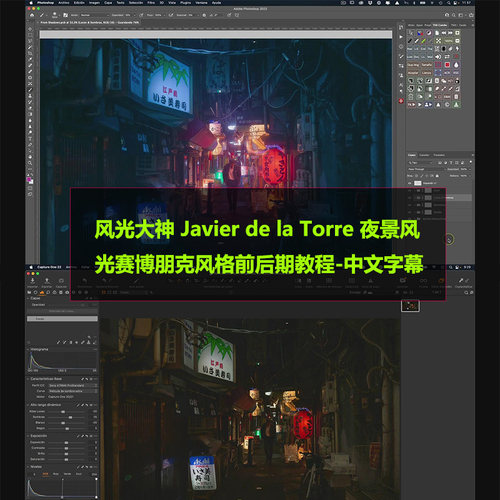Toggle the lock-all padlock icon in the layers panel

[x=437, y=176]
